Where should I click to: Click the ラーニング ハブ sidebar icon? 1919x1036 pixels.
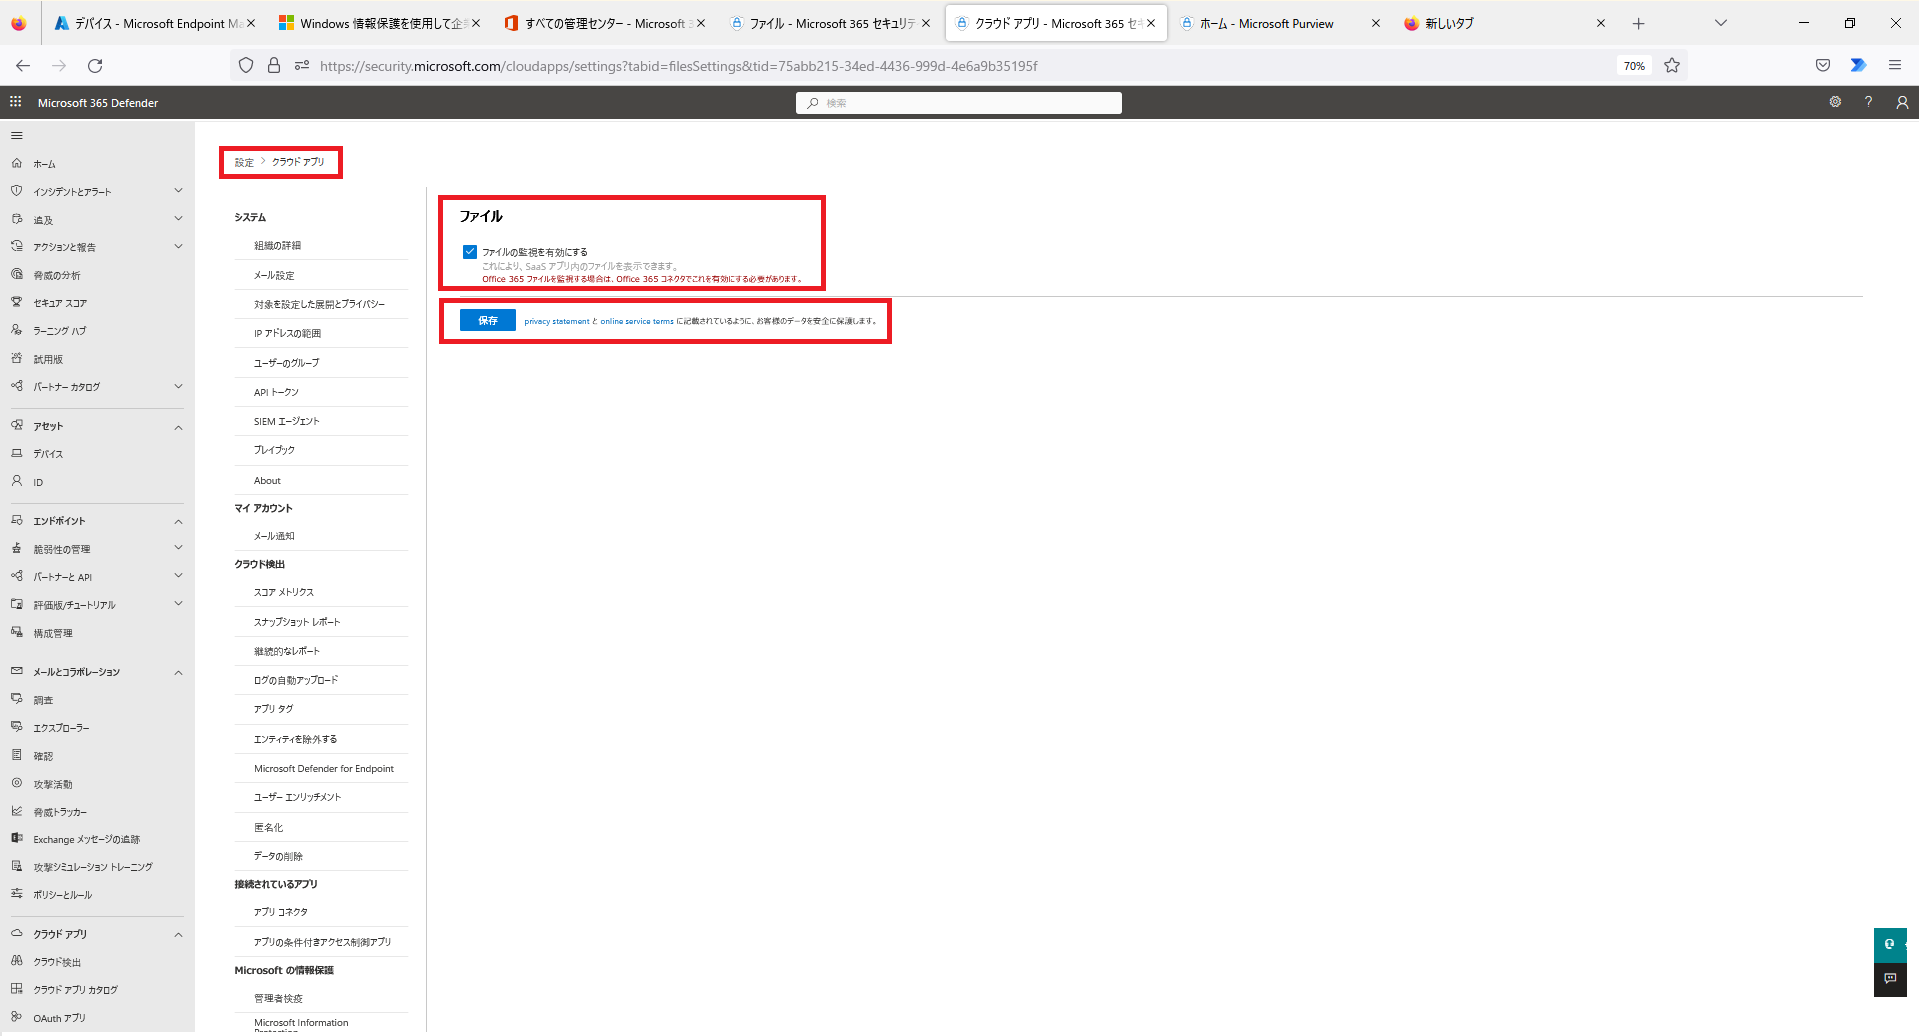[17, 330]
